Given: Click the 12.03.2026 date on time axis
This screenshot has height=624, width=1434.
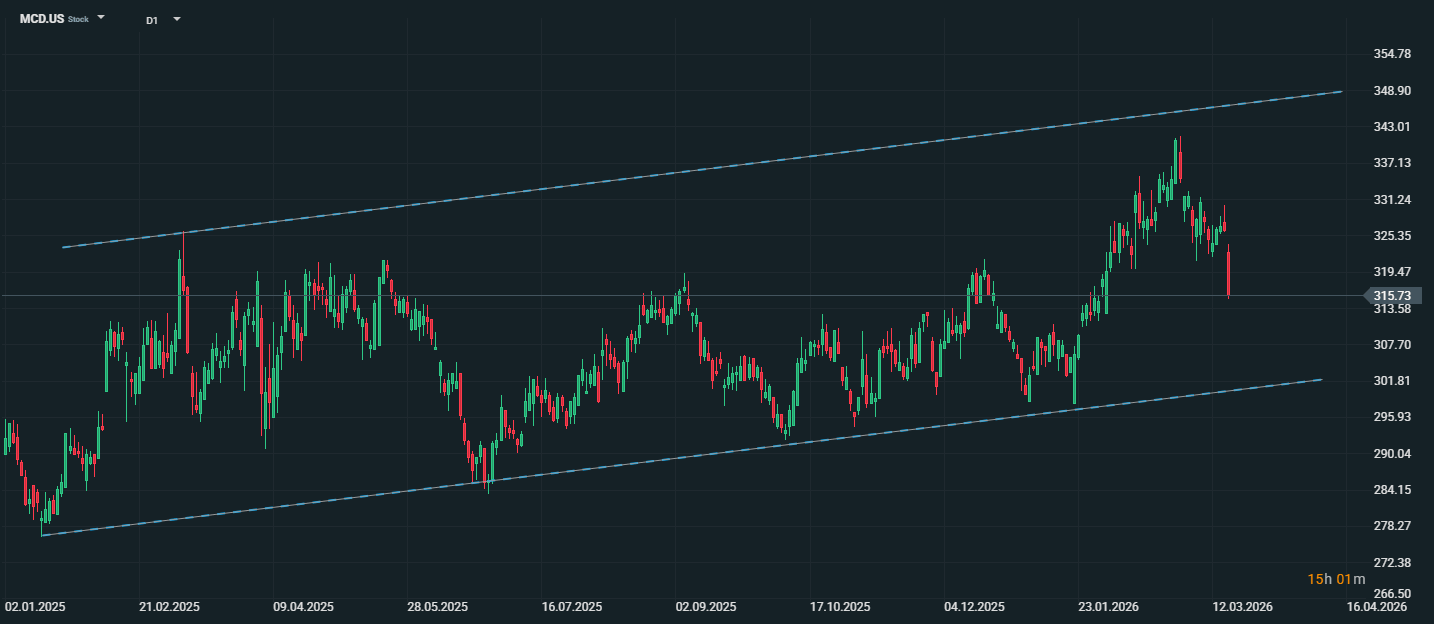Looking at the screenshot, I should 1243,607.
